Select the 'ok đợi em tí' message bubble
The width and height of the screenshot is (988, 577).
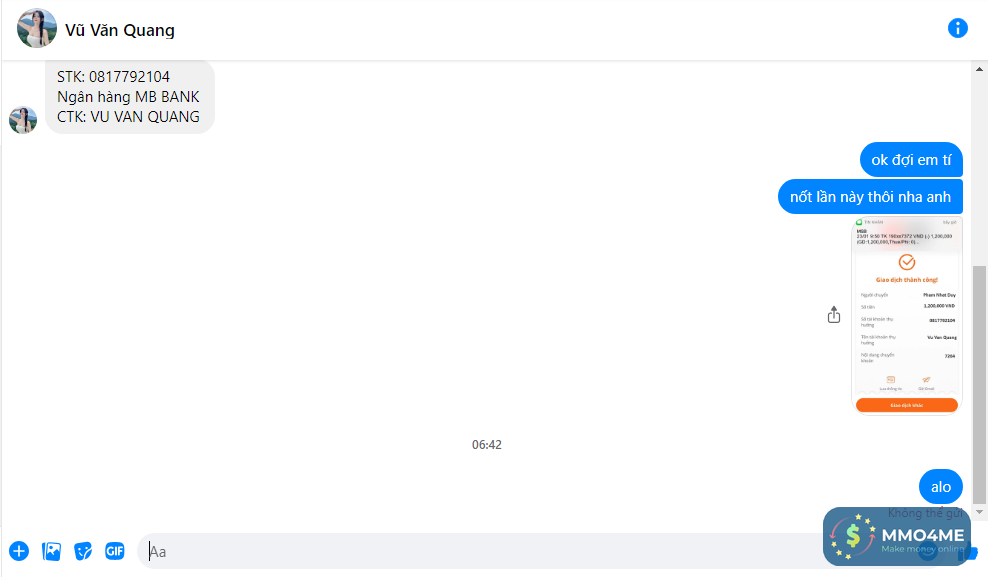(911, 160)
